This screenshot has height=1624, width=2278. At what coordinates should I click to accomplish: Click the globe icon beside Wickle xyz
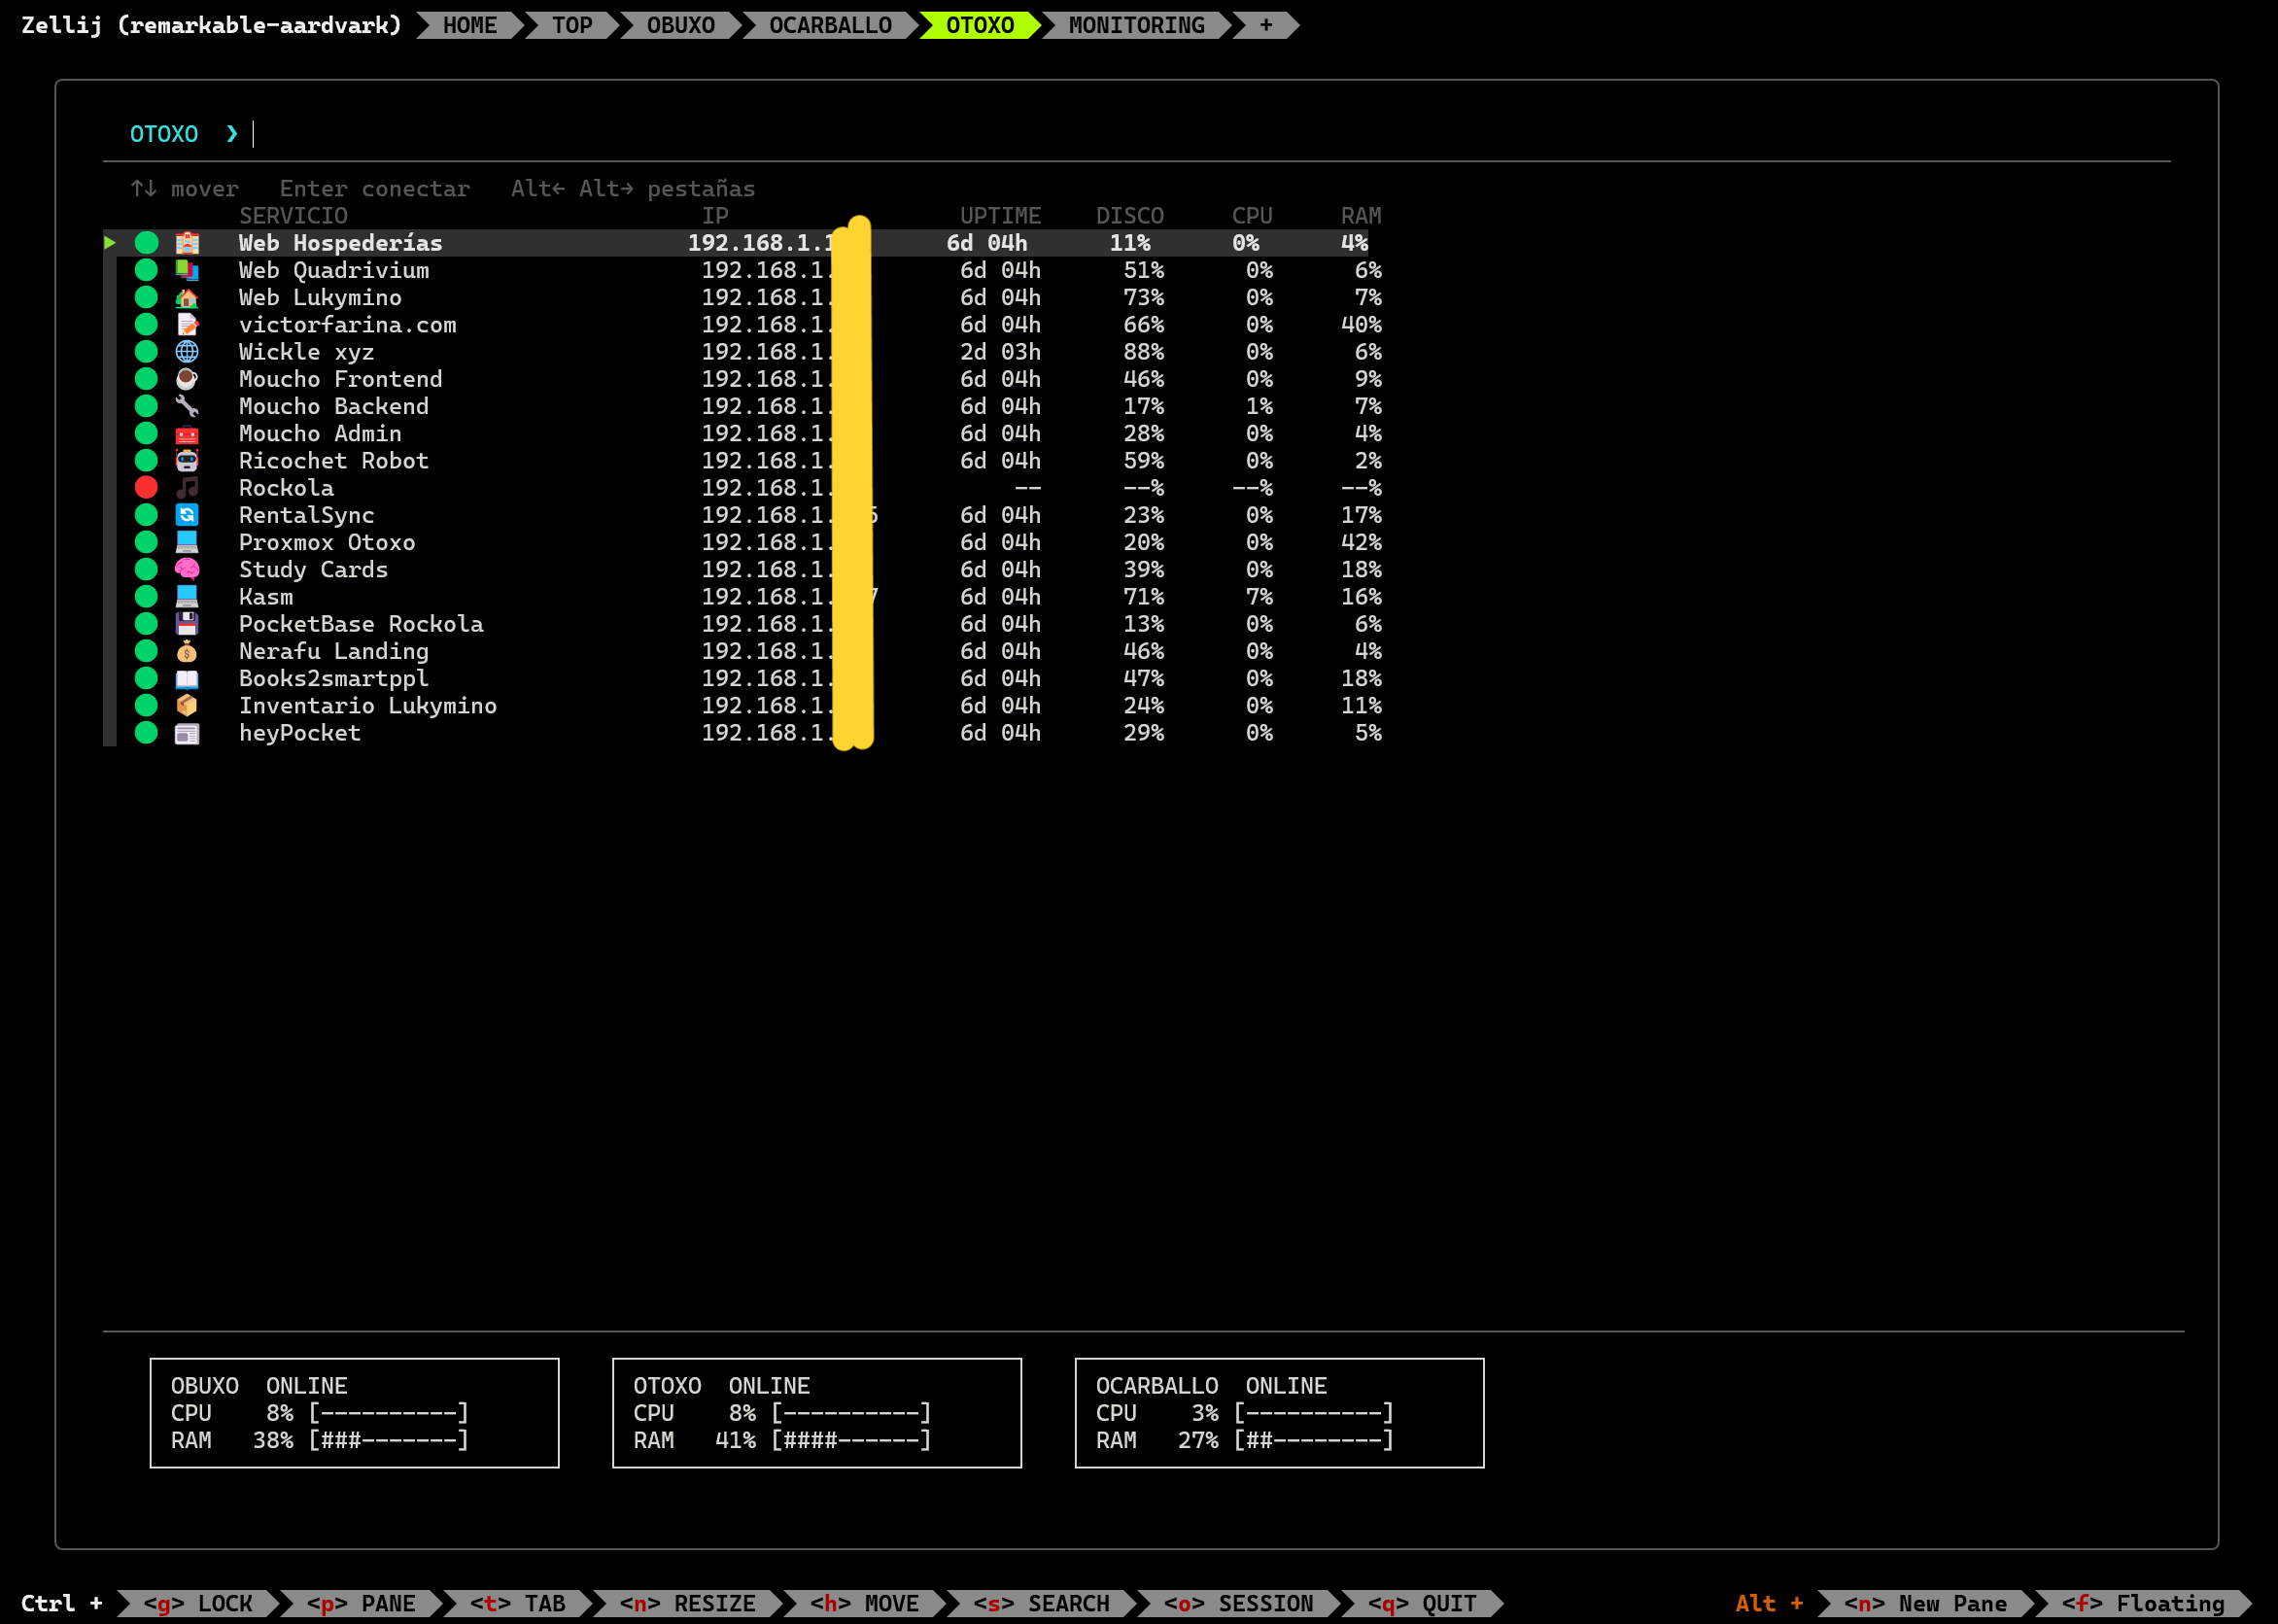click(187, 352)
